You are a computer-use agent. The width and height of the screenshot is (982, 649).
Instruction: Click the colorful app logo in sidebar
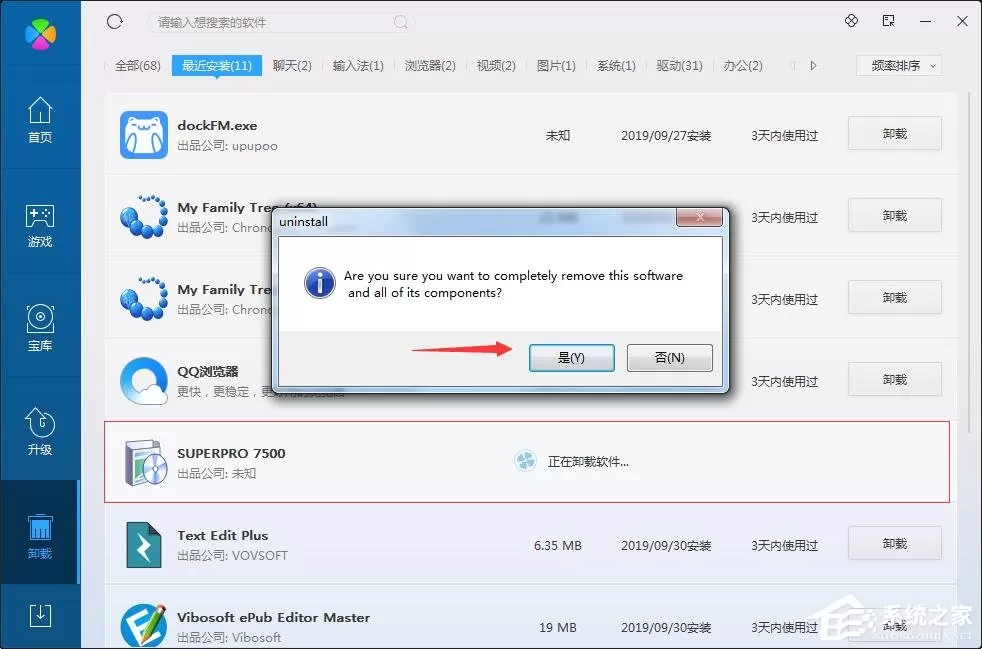[40, 34]
